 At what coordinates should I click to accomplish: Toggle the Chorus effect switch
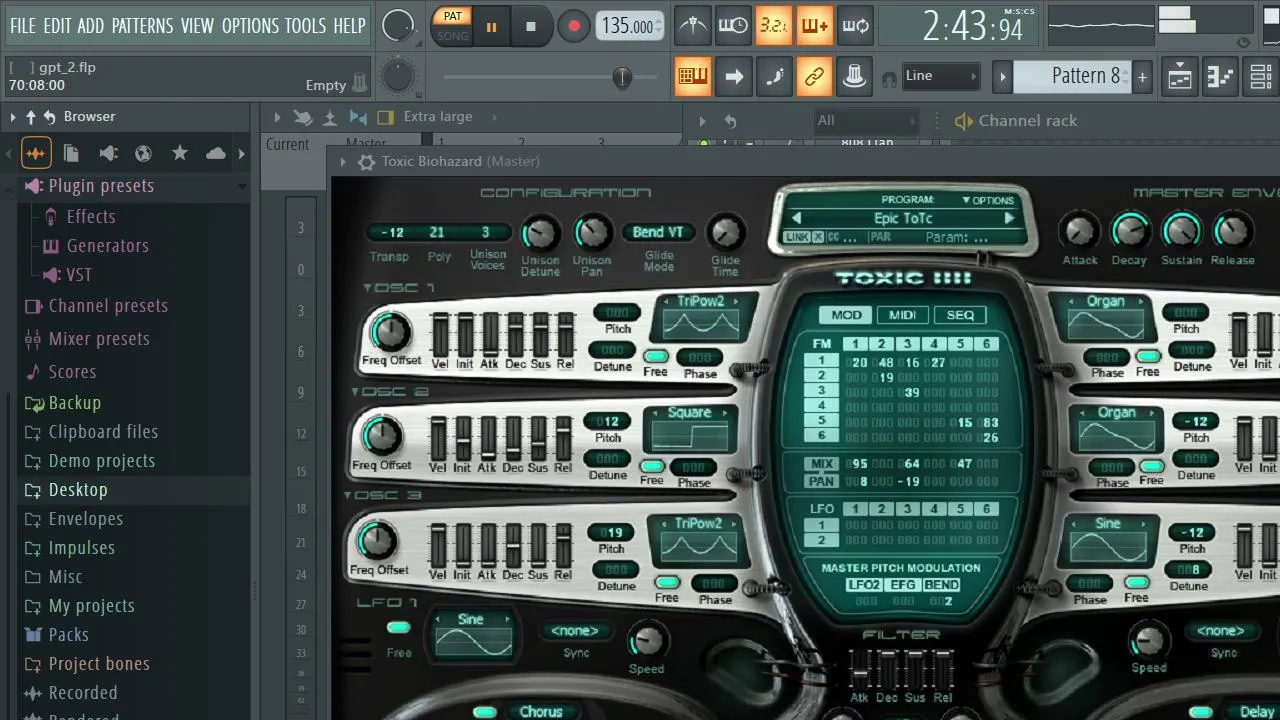point(485,712)
